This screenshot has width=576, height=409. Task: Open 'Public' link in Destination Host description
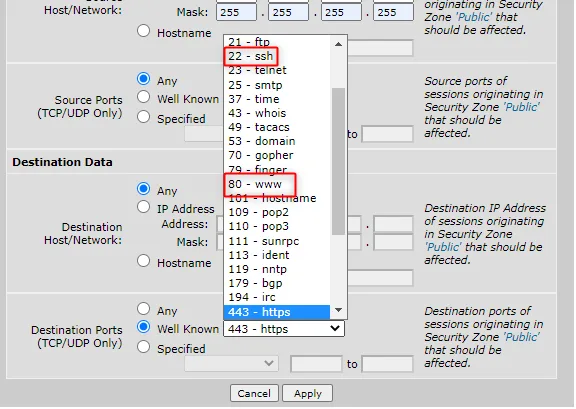pyautogui.click(x=443, y=247)
